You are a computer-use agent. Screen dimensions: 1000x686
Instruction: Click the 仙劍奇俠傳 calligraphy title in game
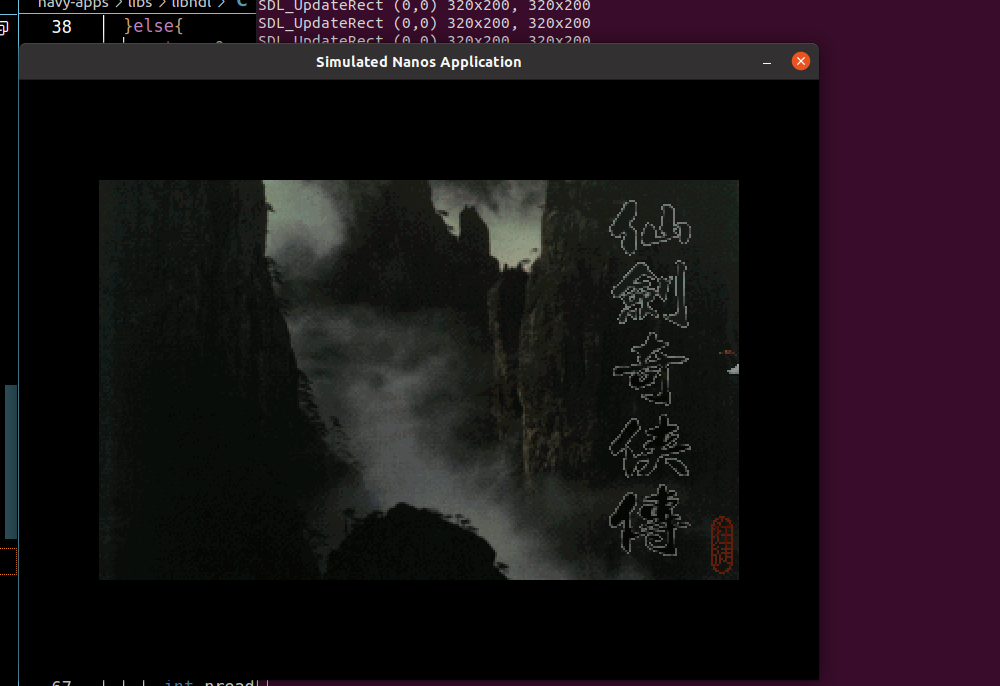click(x=650, y=377)
